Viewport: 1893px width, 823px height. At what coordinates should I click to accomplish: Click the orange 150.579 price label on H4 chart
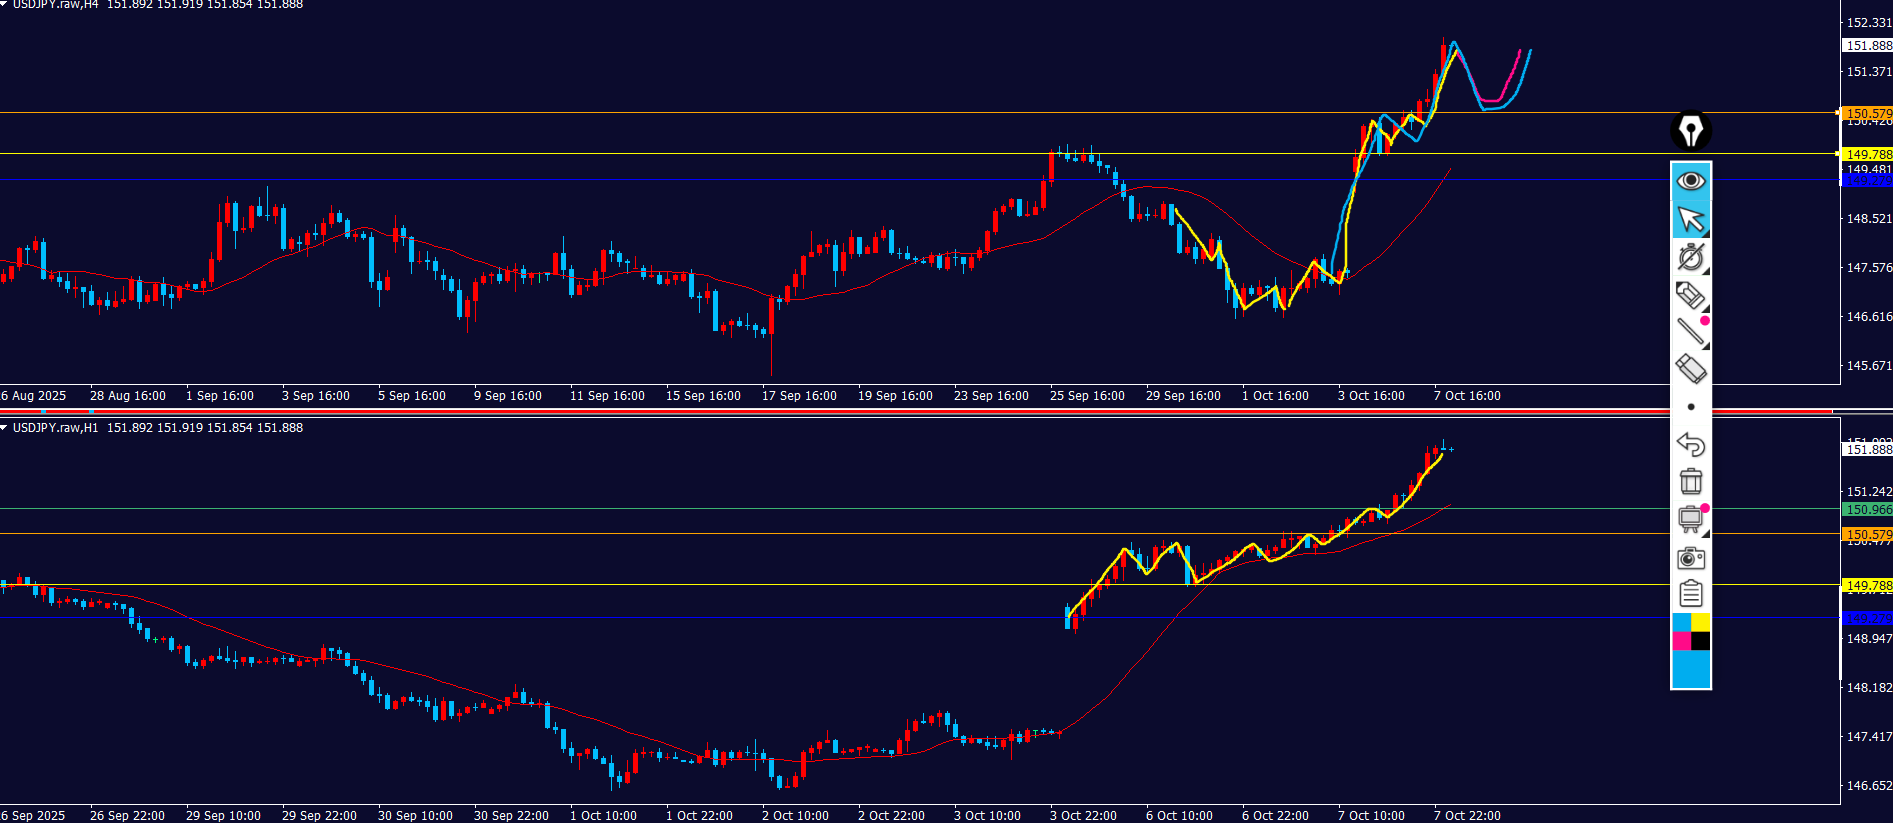tap(1866, 113)
